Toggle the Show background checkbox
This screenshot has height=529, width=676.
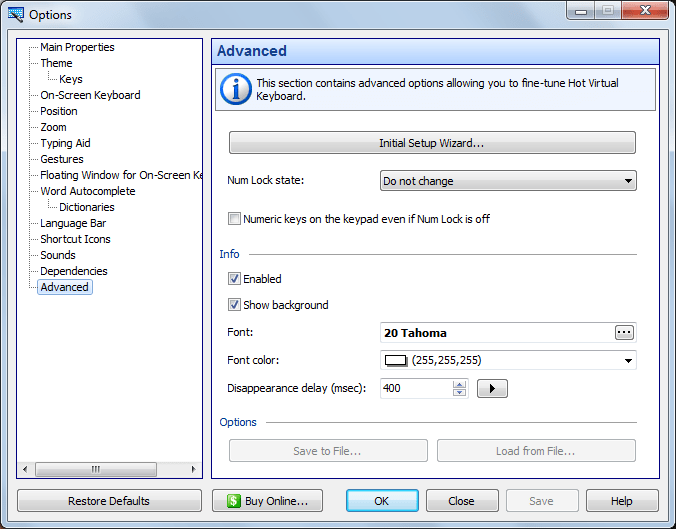[235, 305]
